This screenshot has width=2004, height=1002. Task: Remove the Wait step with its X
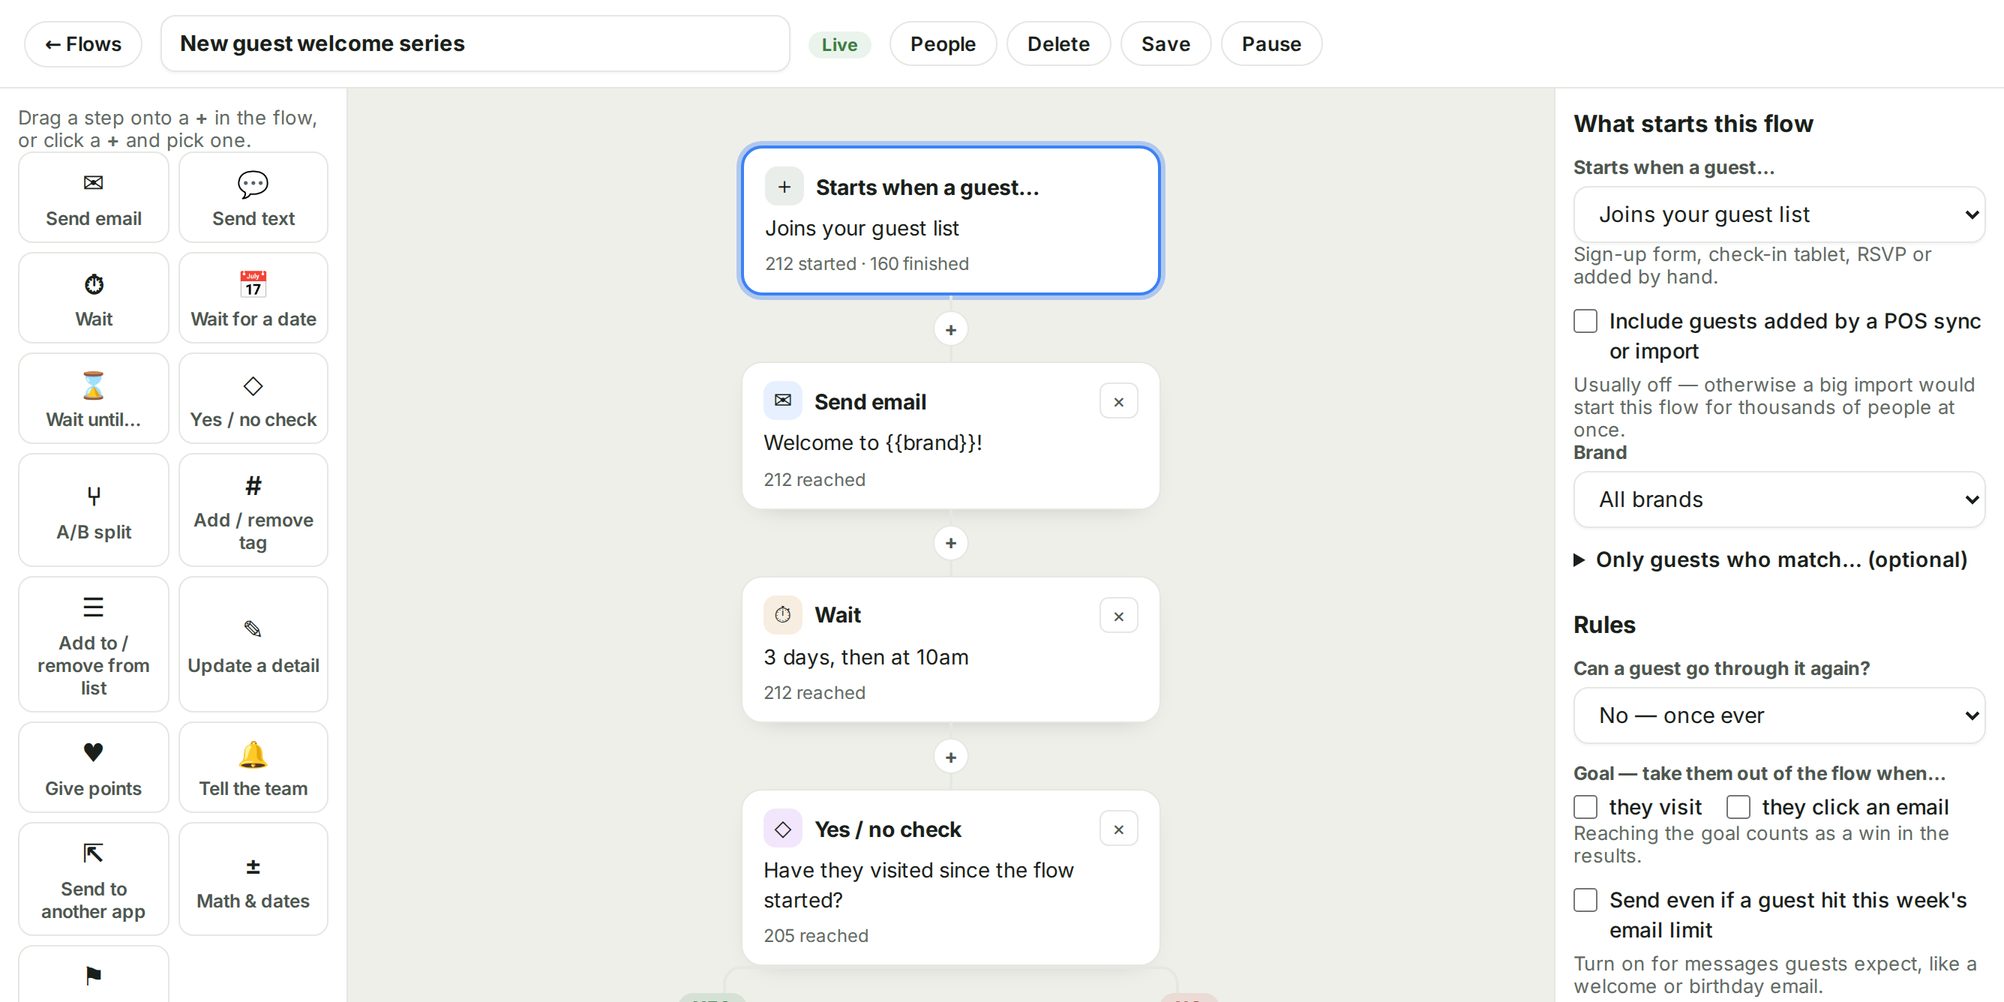click(x=1119, y=616)
